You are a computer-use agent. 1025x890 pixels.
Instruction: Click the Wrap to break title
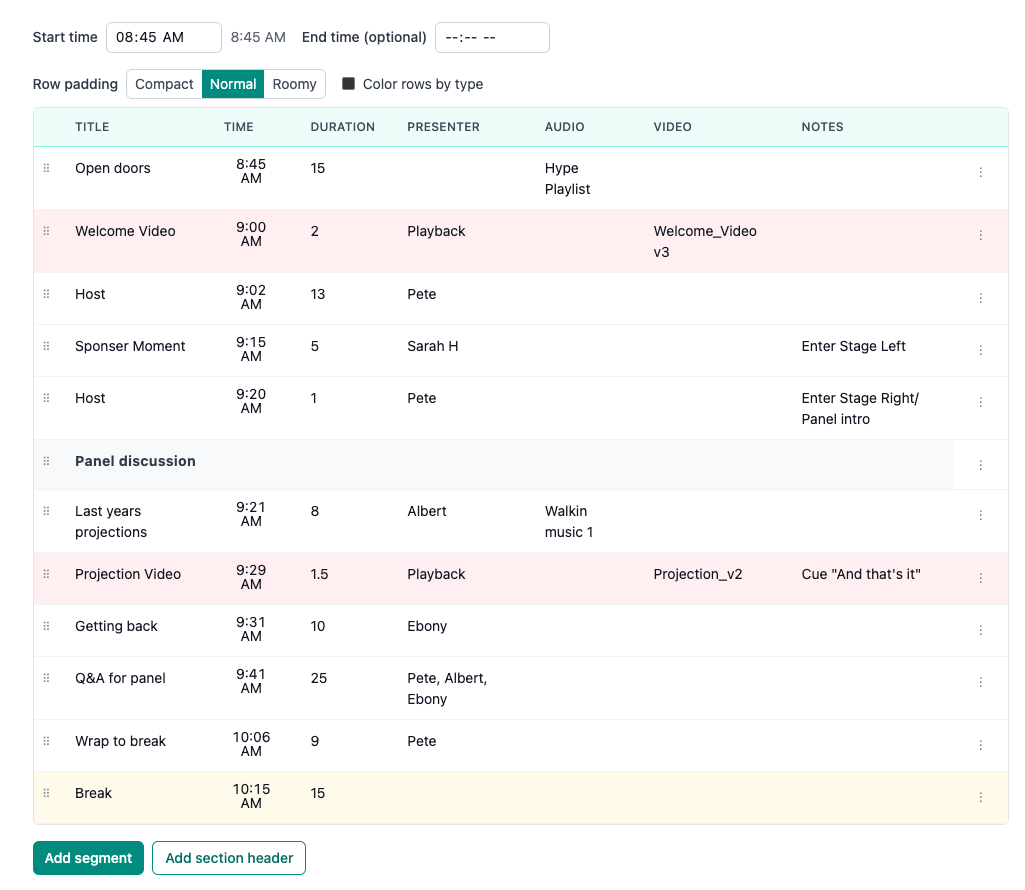(x=120, y=741)
